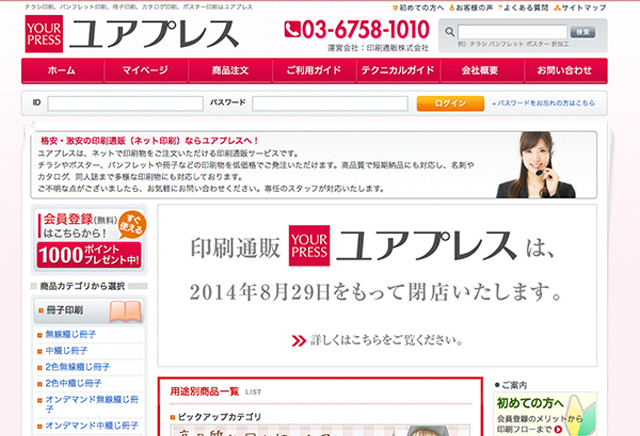Open サイトマップ top link
This screenshot has width=640, height=436.
[x=580, y=8]
